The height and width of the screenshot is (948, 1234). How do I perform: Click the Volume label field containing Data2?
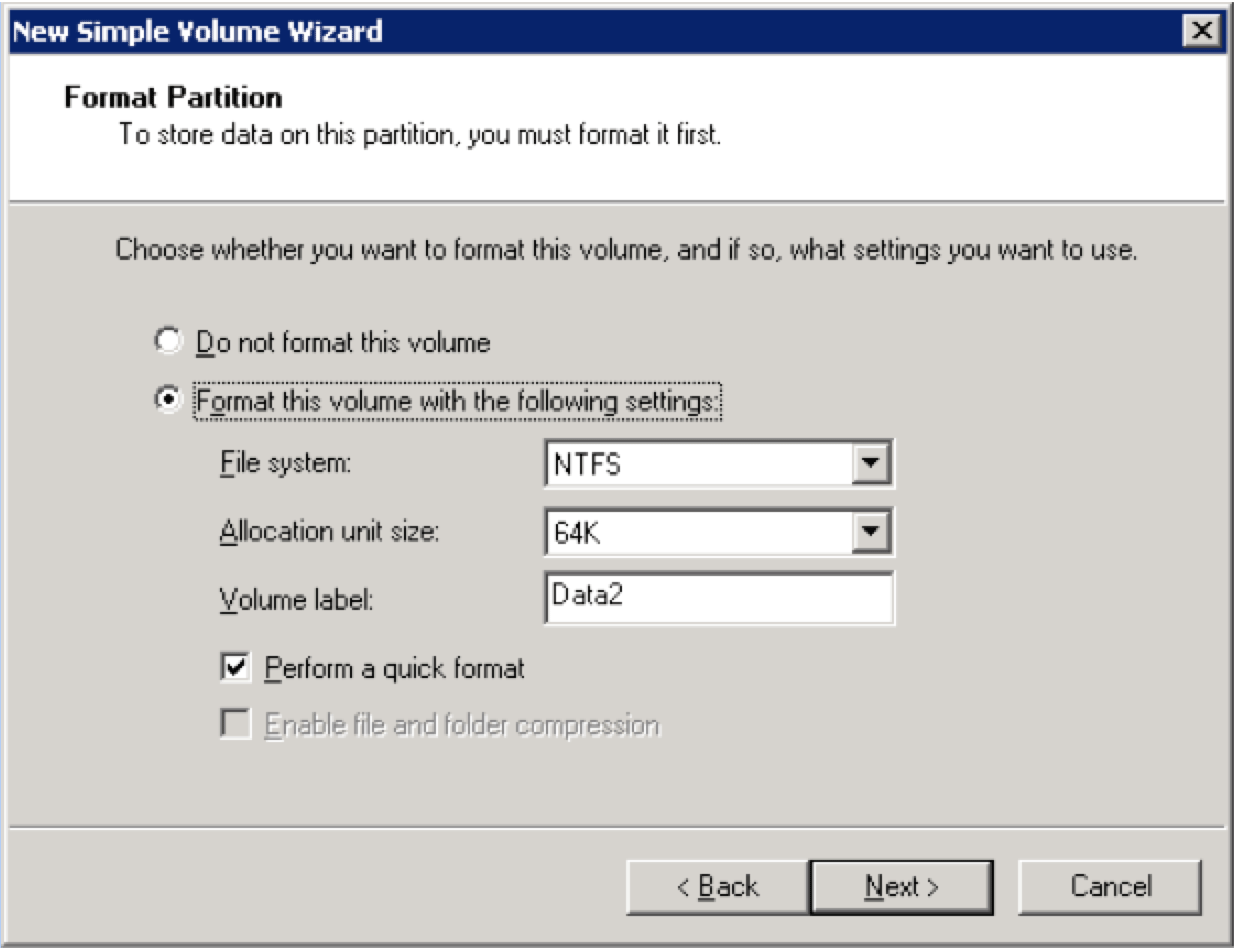tap(718, 598)
